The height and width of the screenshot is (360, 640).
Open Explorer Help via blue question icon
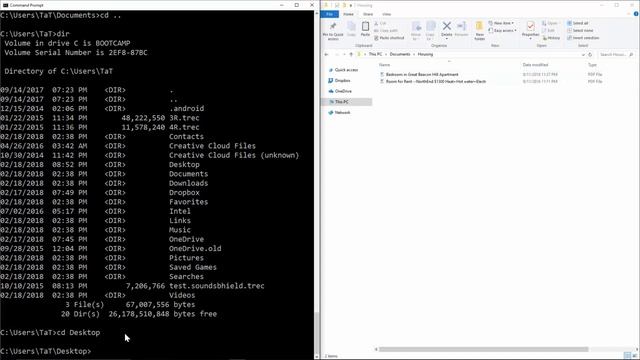click(636, 14)
